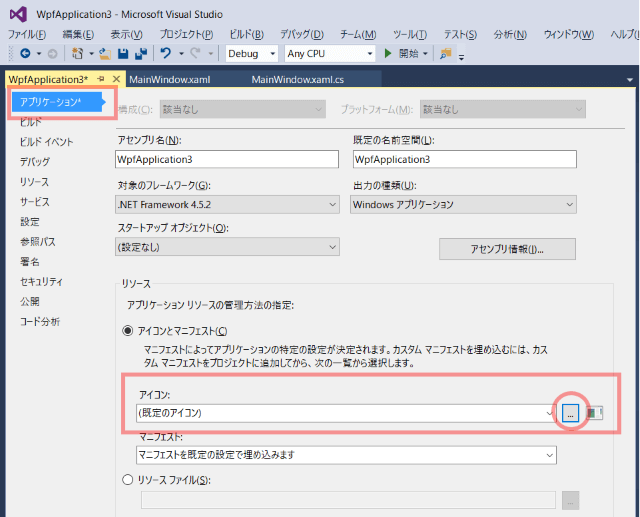Click the アセンブリ情報 button
640x517 pixels.
click(x=507, y=249)
